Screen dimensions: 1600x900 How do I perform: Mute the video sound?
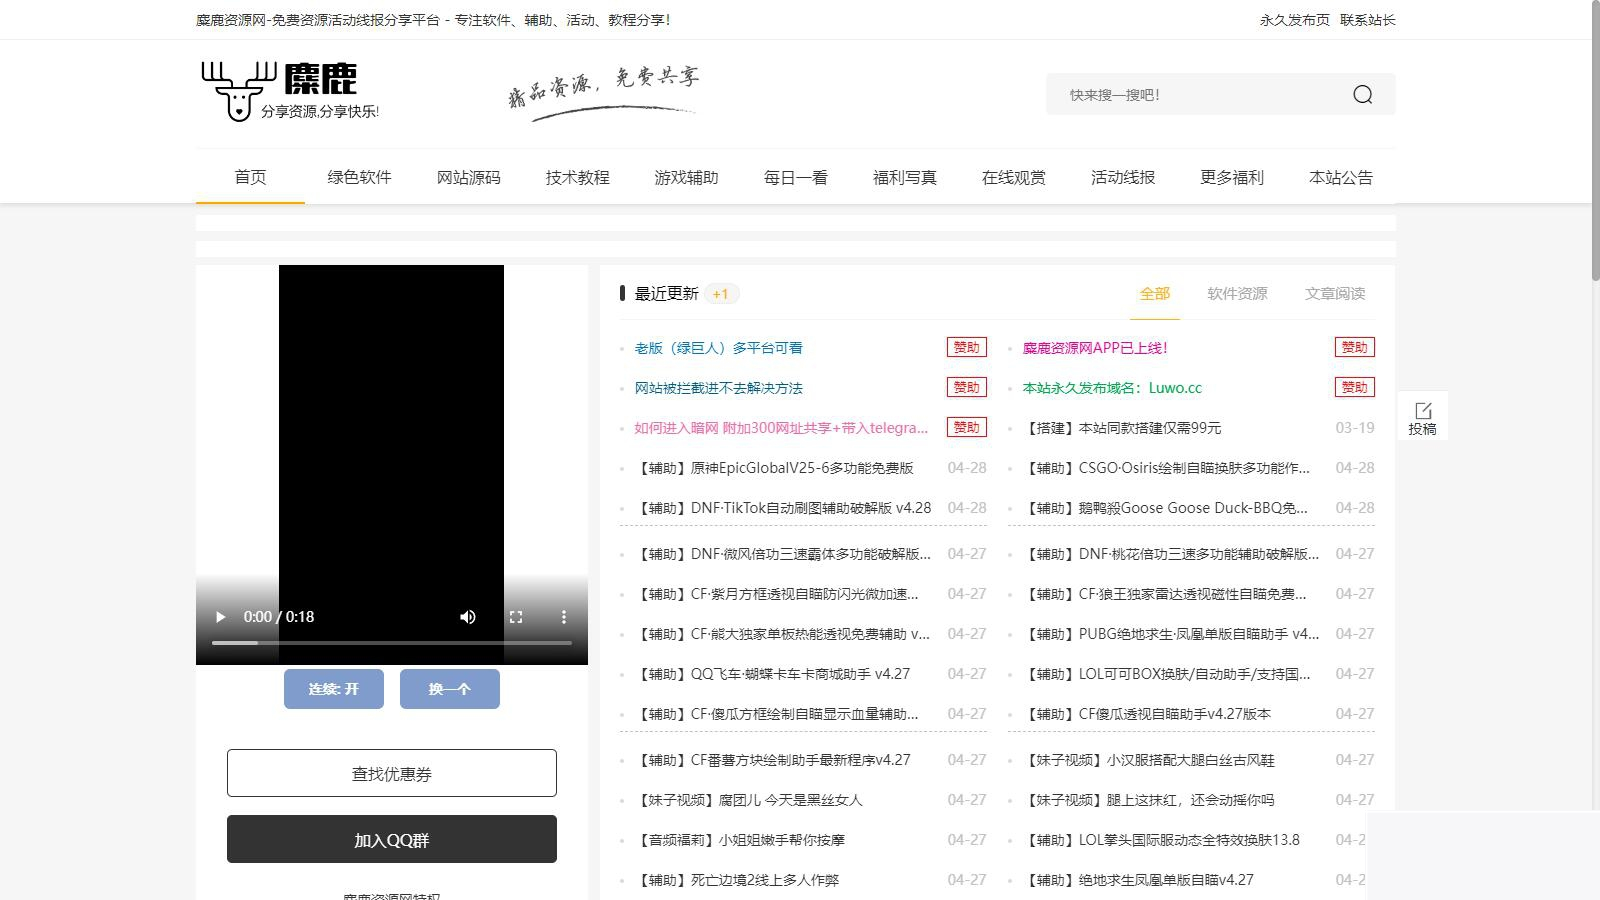coord(467,617)
